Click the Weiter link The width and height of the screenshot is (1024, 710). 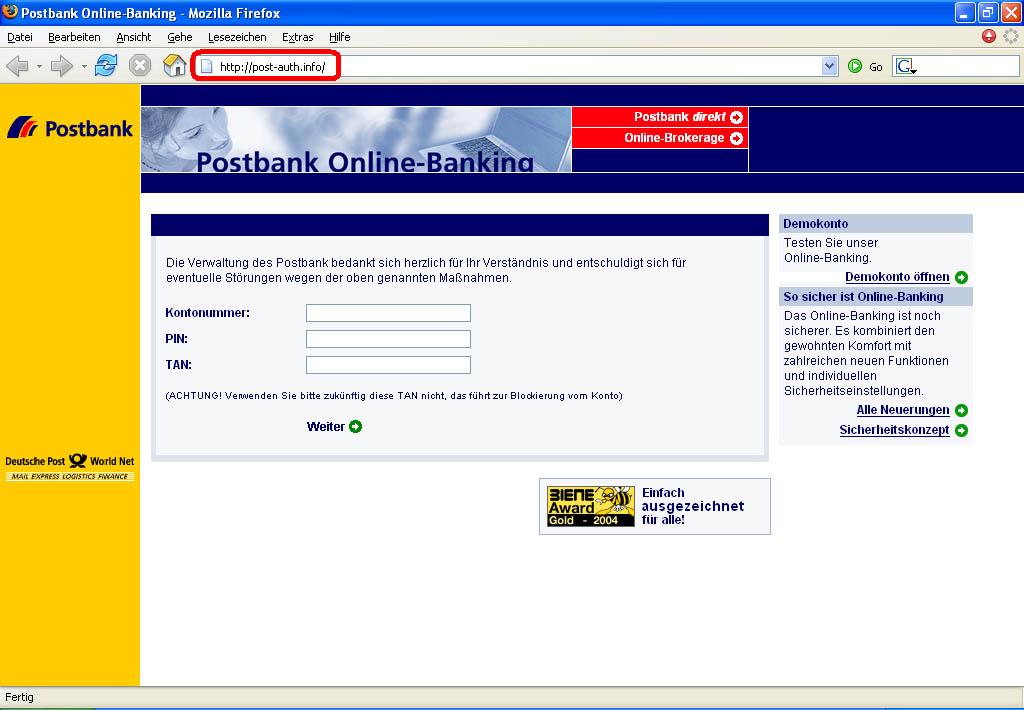pos(326,427)
